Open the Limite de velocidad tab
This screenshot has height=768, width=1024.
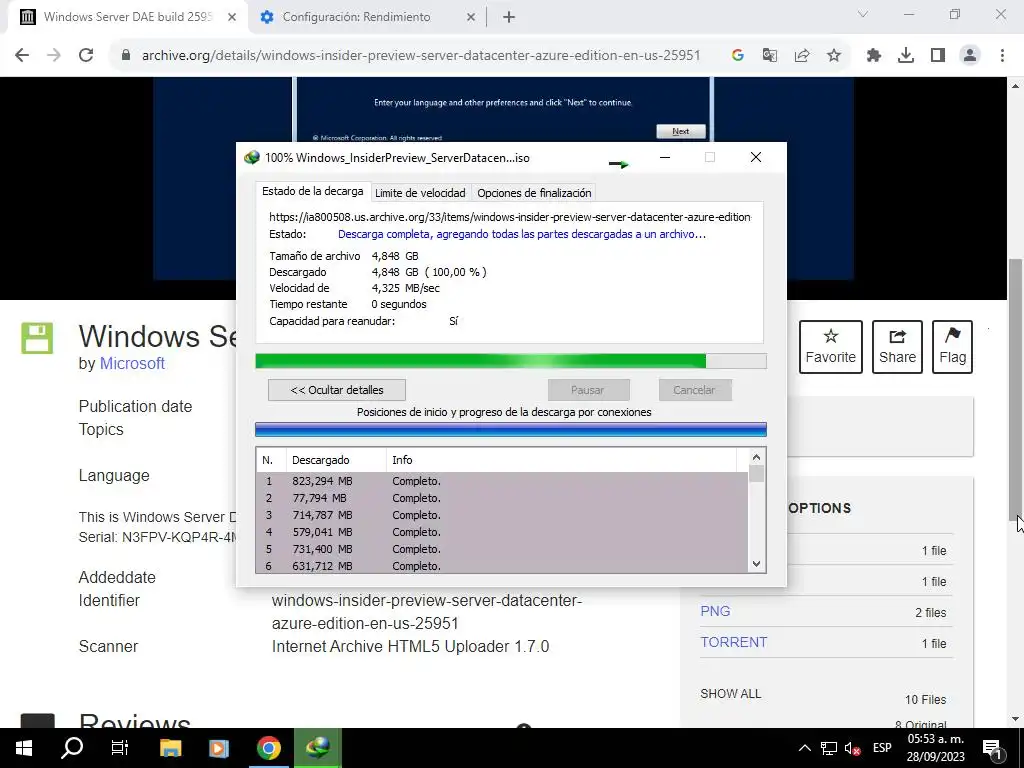tap(420, 193)
